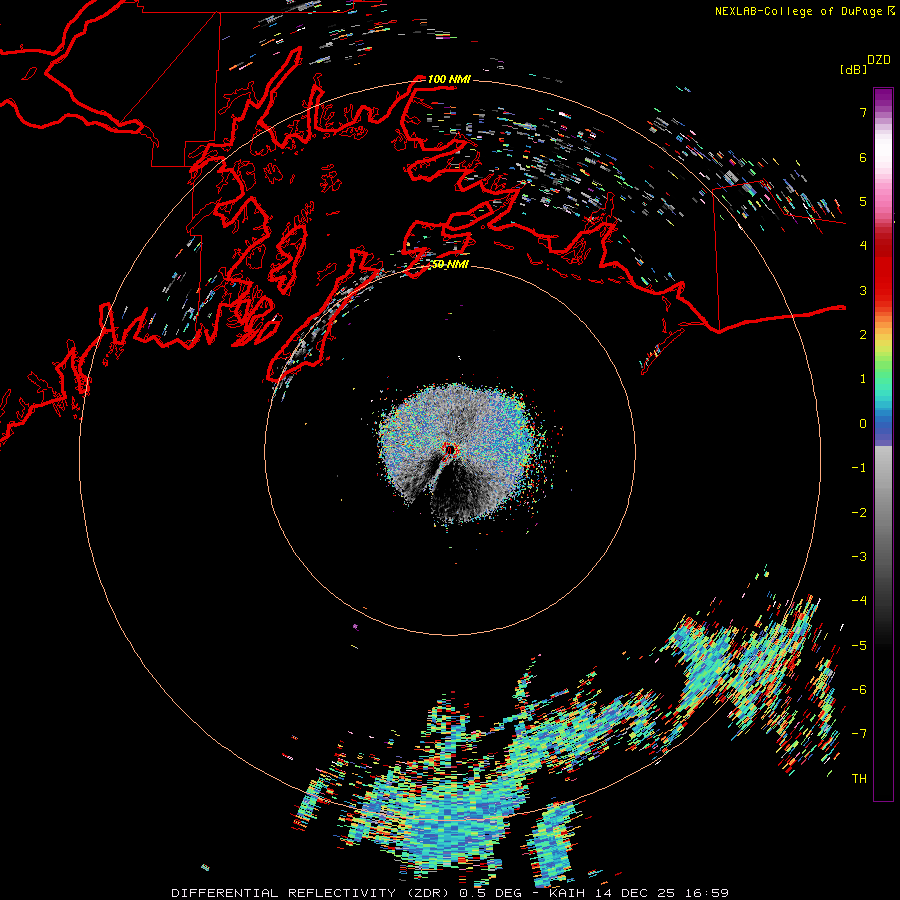Viewport: 900px width, 900px height.
Task: Click the "KAIH" station identifier
Action: [x=567, y=893]
